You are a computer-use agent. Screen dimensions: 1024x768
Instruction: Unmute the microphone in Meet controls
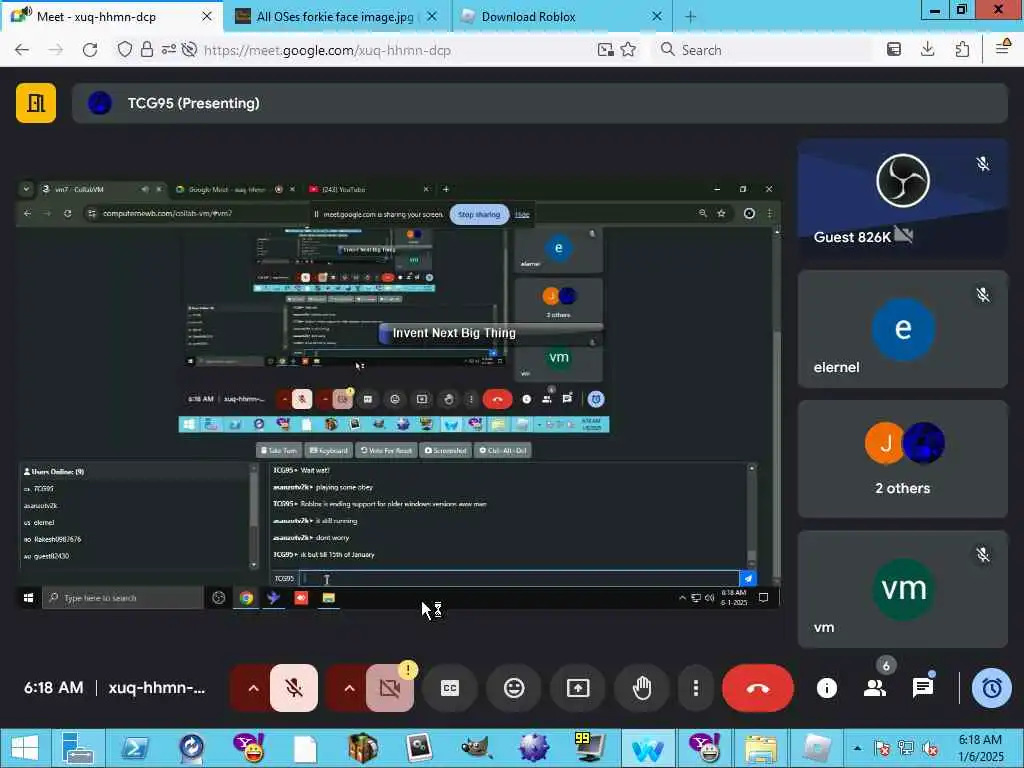[294, 688]
